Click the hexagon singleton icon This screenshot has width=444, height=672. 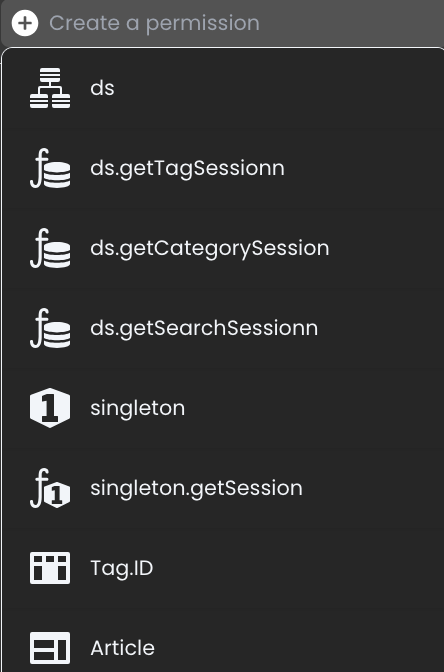pyautogui.click(x=50, y=408)
